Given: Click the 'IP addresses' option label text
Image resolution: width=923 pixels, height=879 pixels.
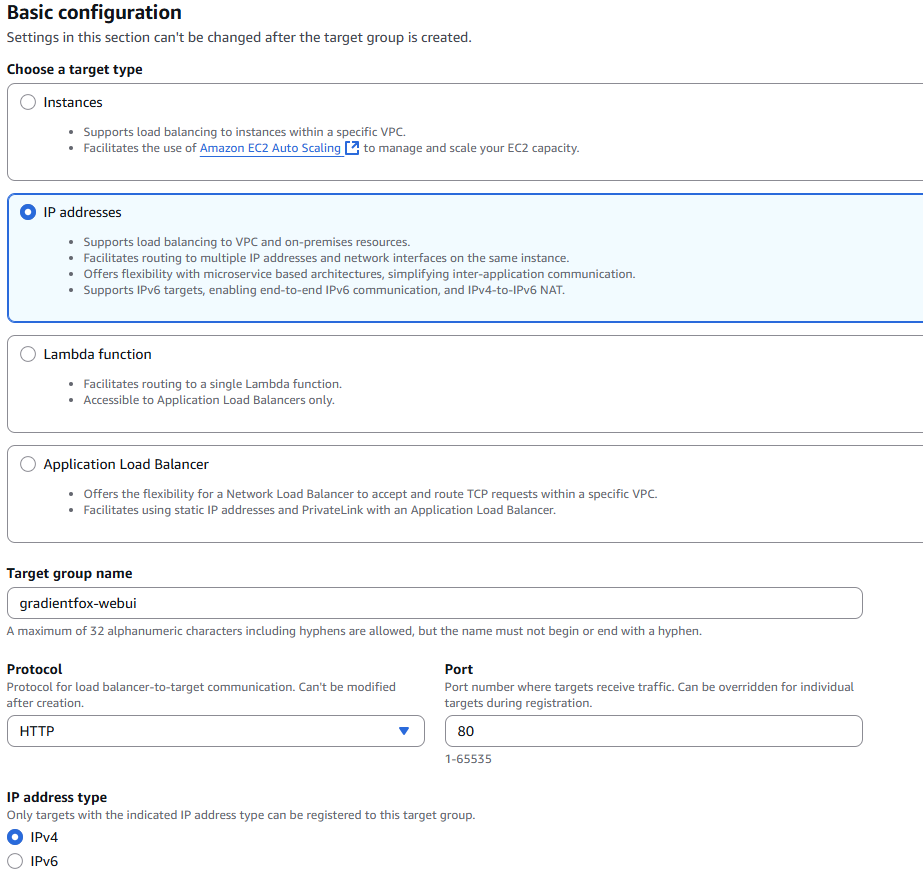Looking at the screenshot, I should click(x=83, y=212).
